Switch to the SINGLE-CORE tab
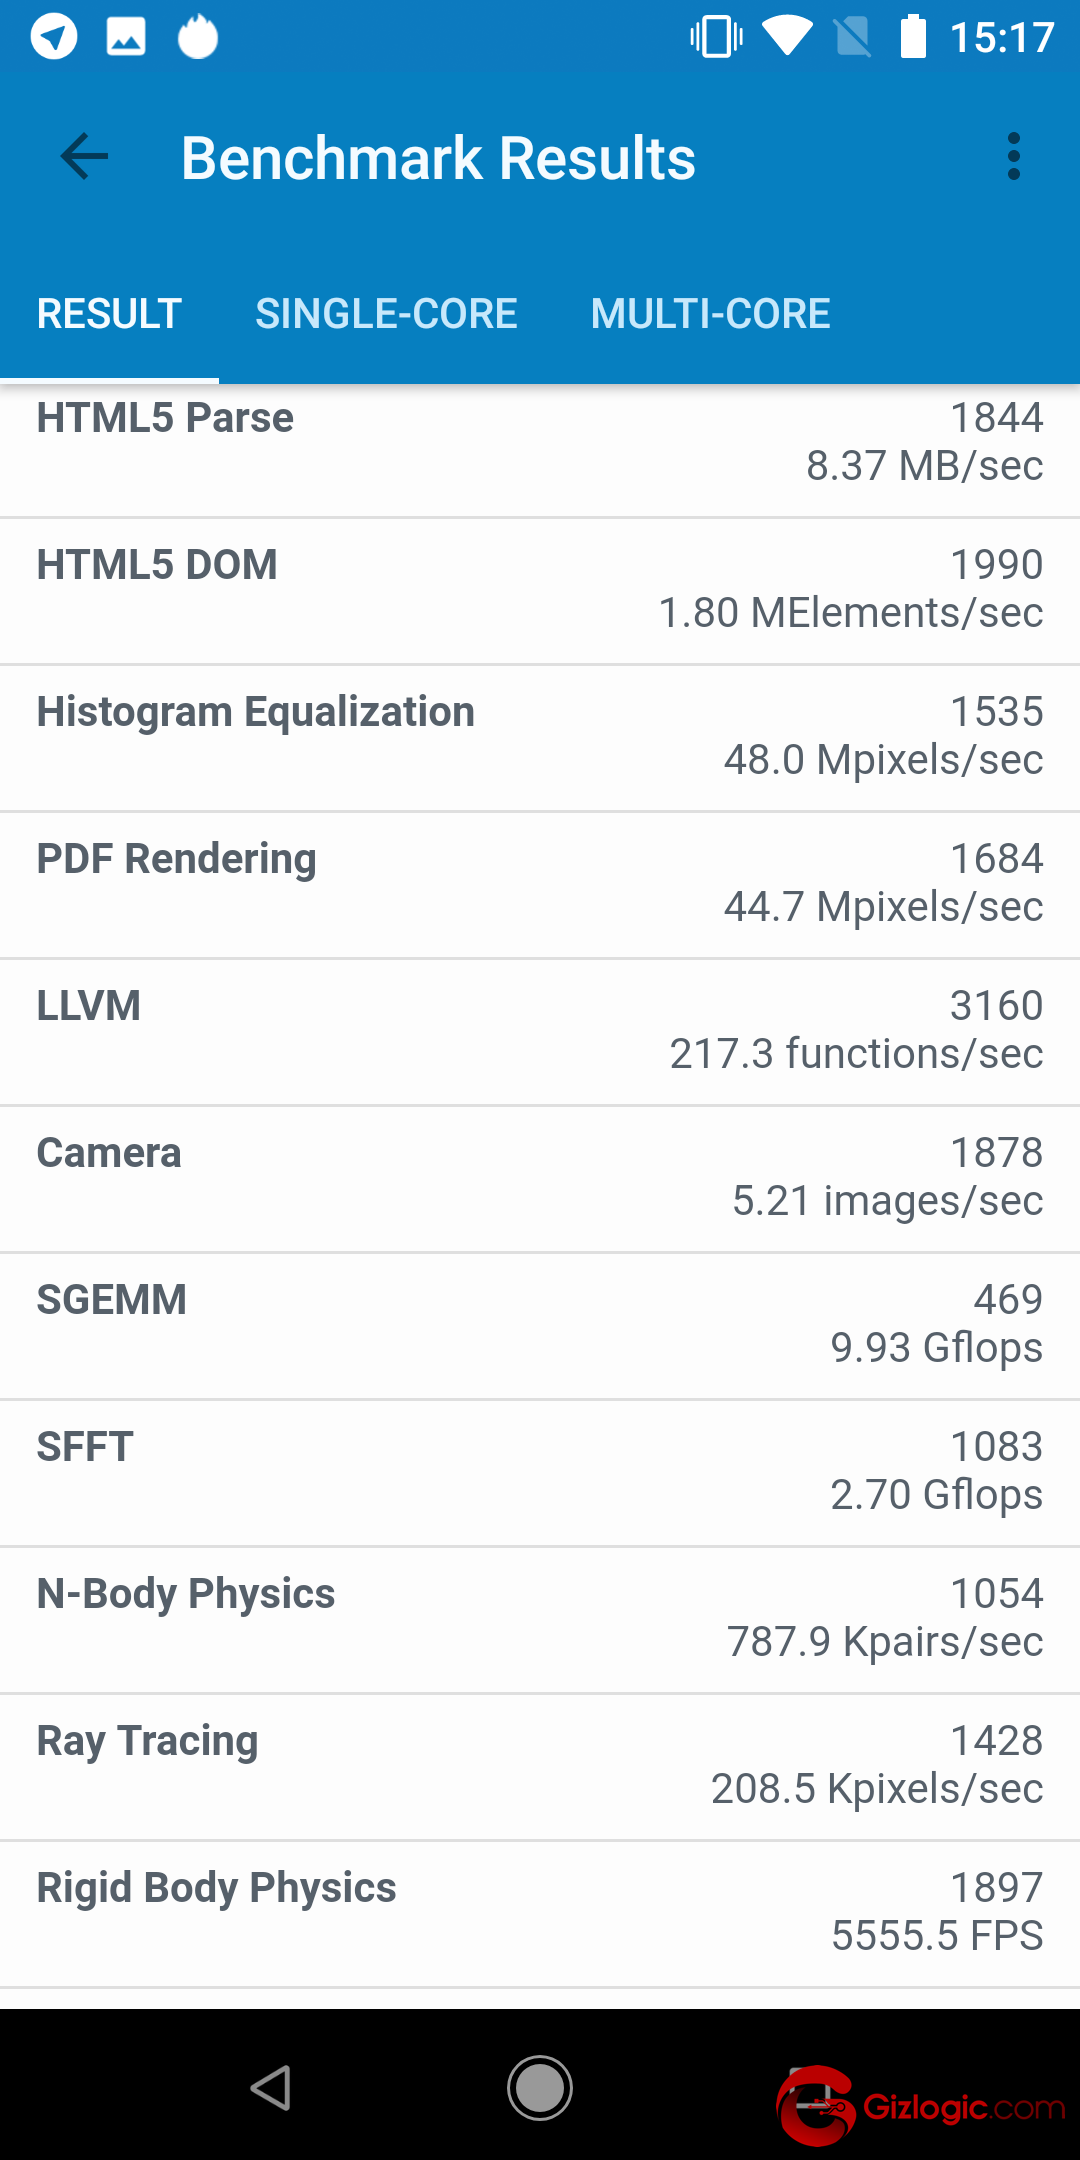The width and height of the screenshot is (1080, 2160). [x=386, y=314]
